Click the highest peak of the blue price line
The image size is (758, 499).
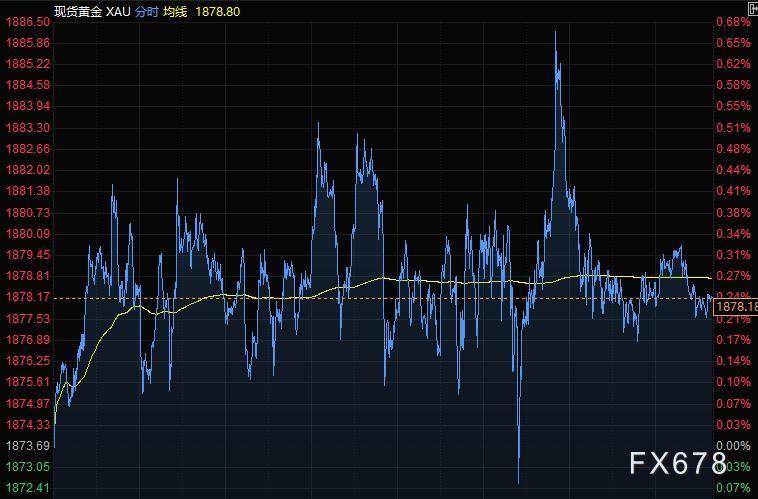tap(556, 32)
